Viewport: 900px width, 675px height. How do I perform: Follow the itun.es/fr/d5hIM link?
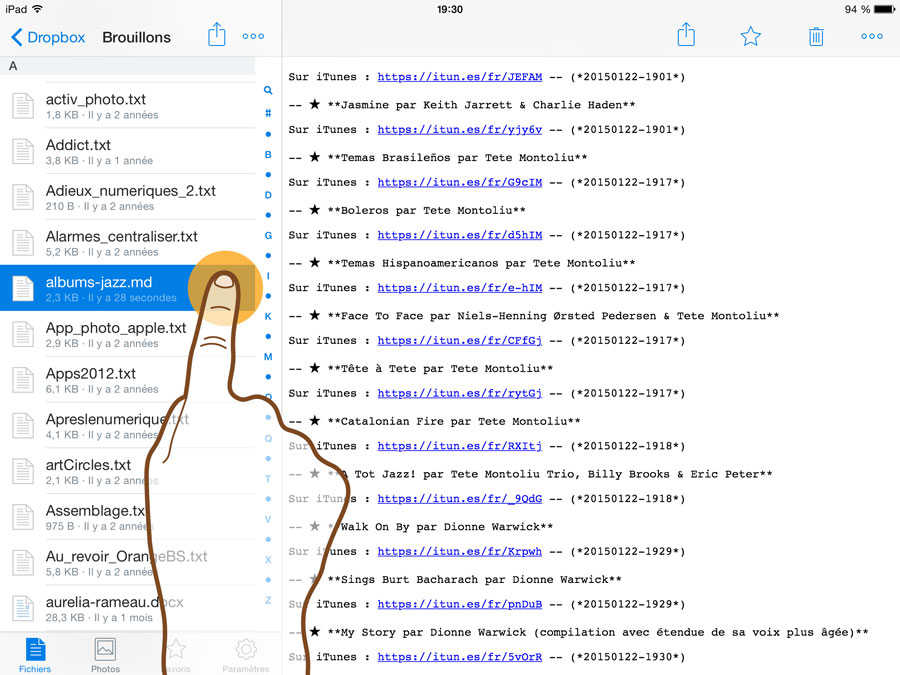pyautogui.click(x=459, y=235)
